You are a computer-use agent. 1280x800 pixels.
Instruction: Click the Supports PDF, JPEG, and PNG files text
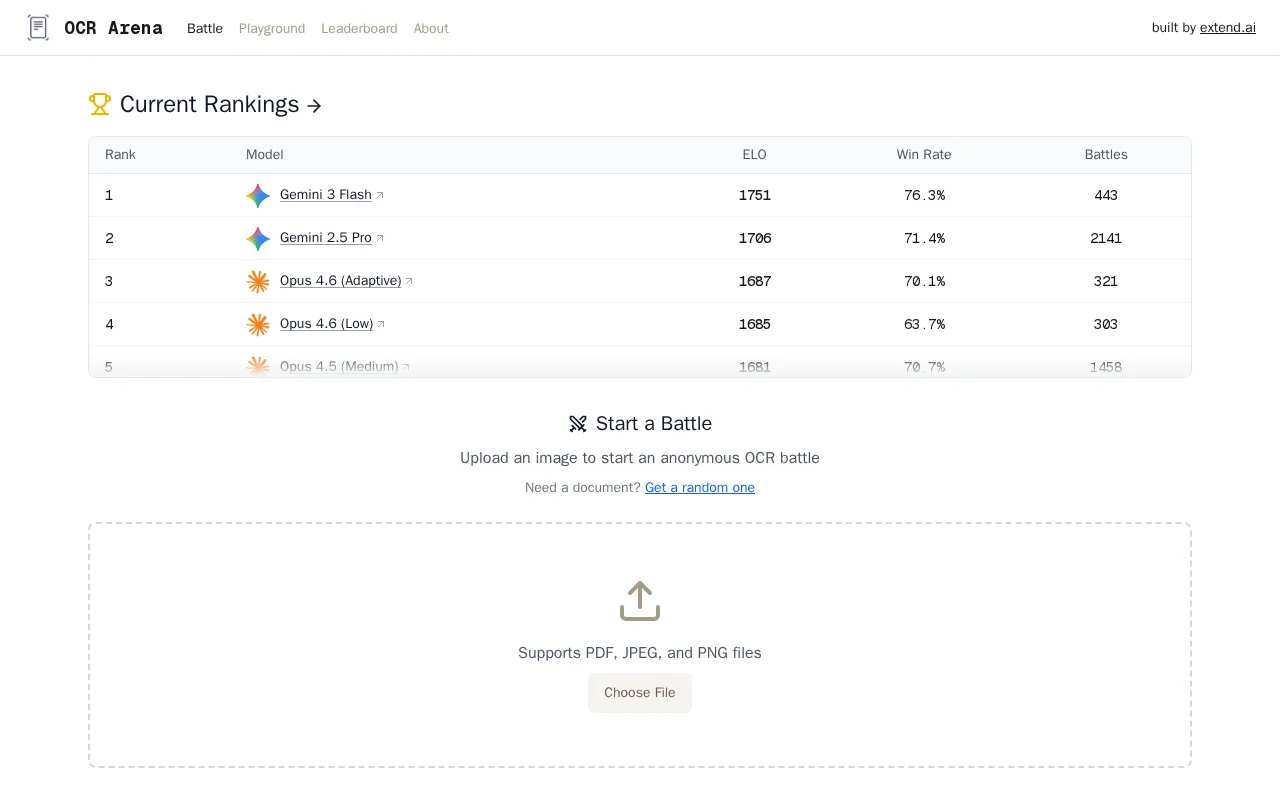tap(640, 653)
